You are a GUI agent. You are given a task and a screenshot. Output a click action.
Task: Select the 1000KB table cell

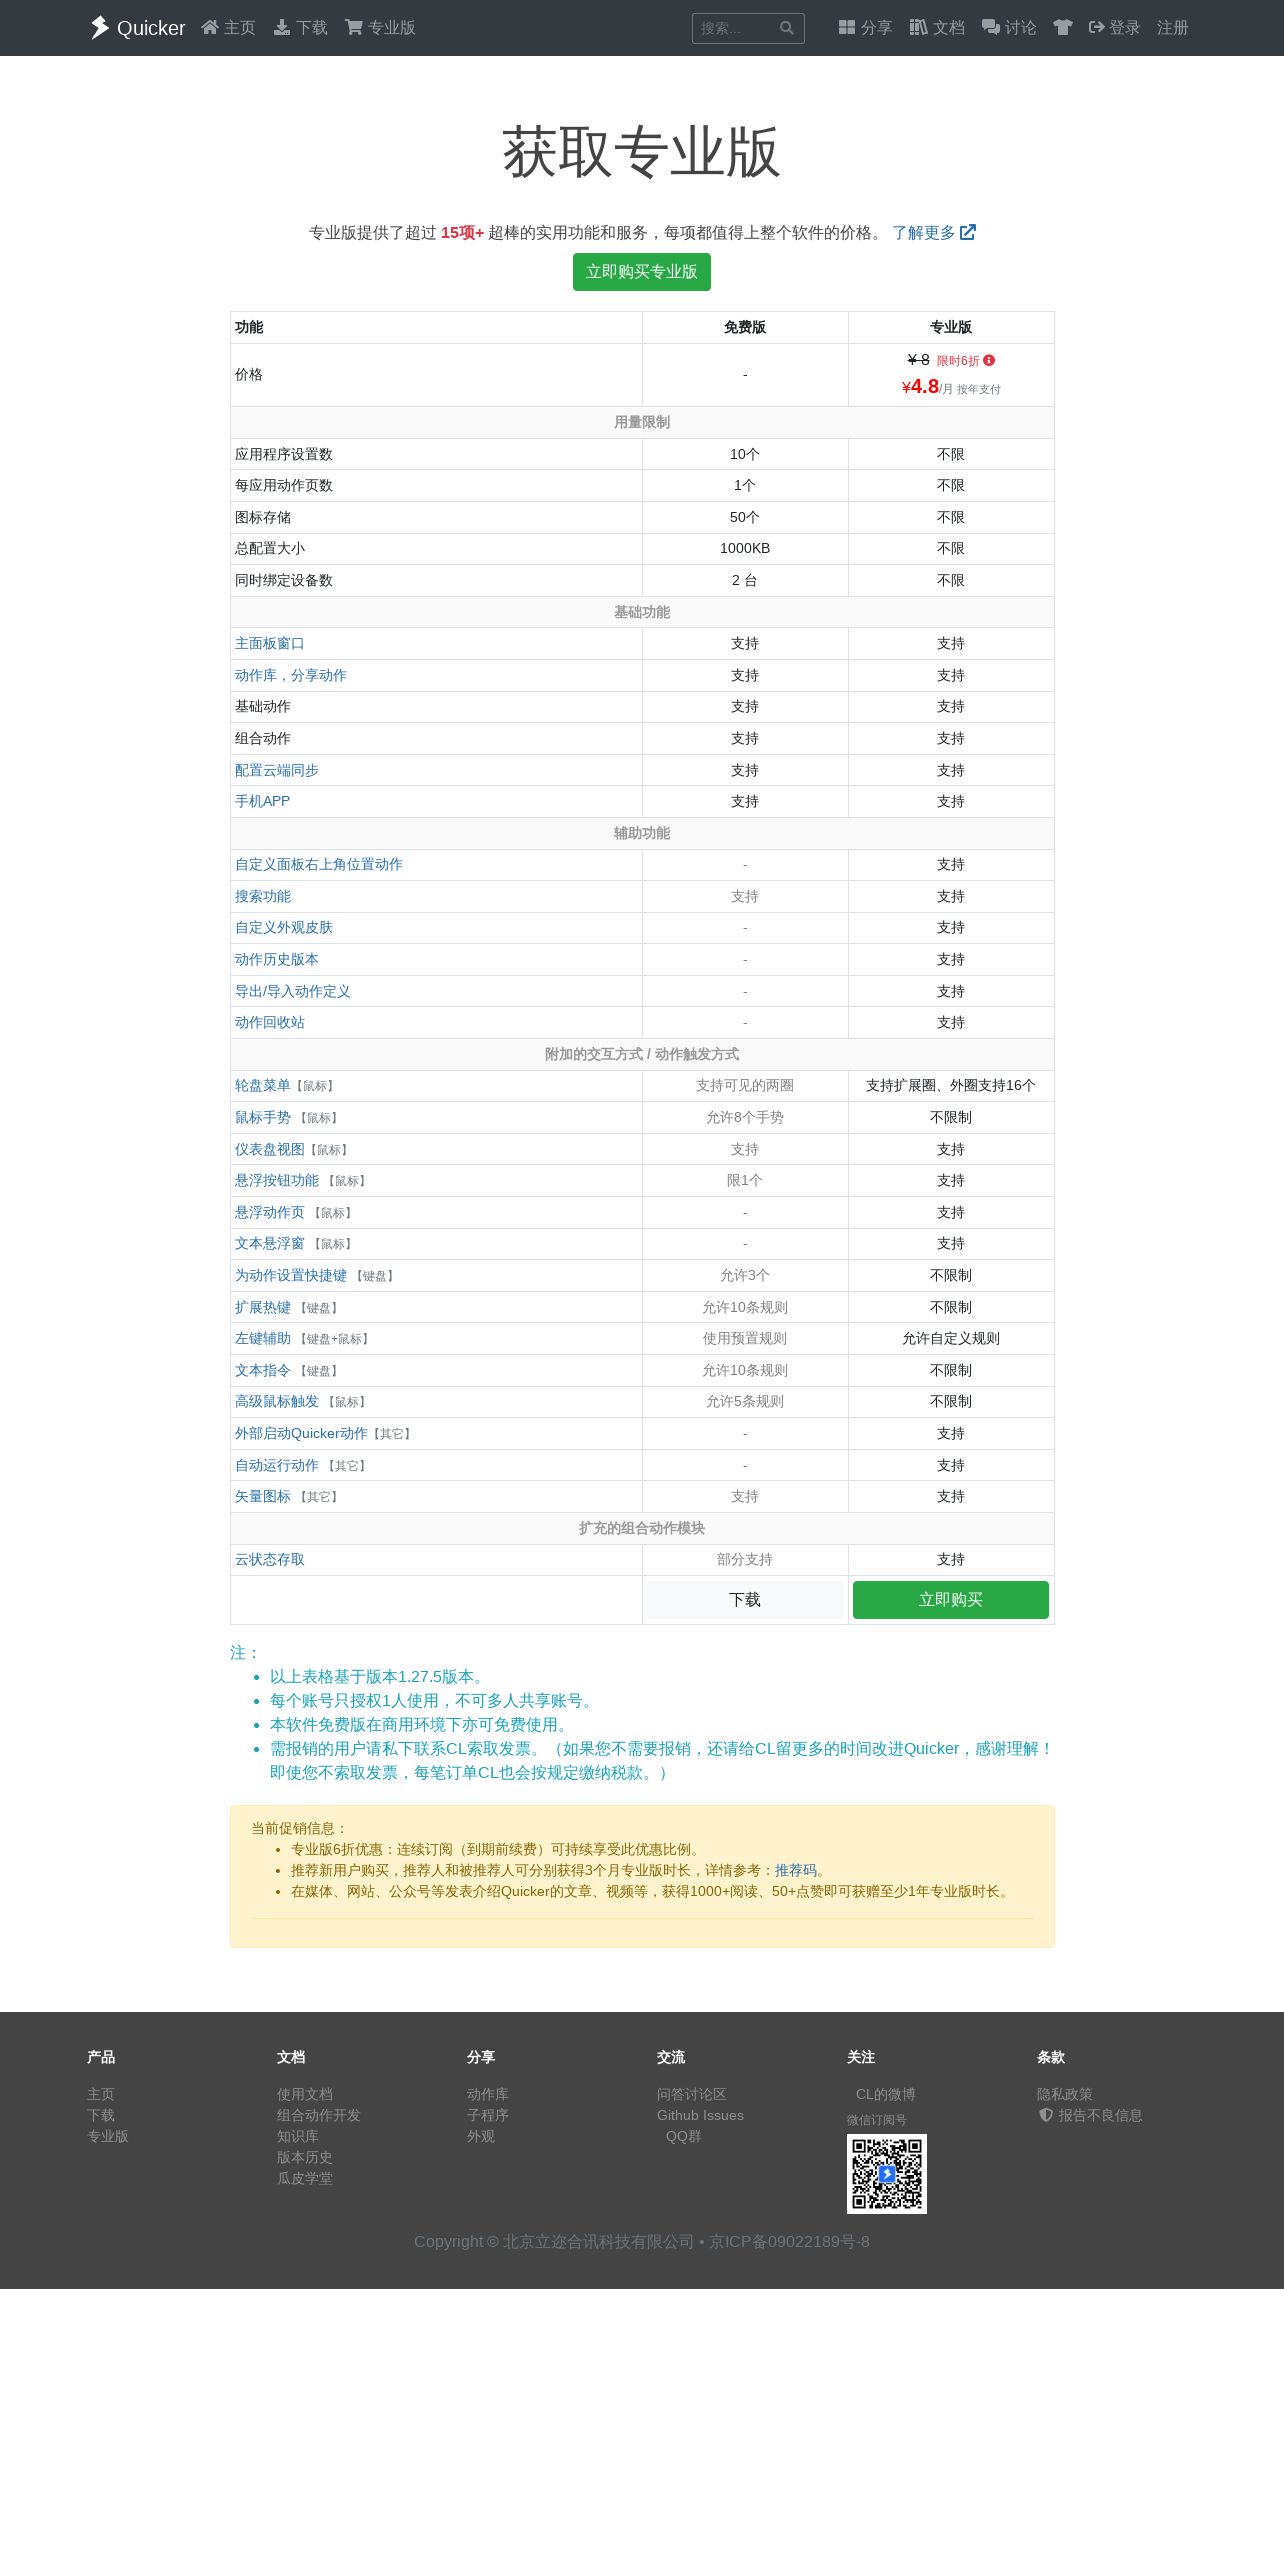pos(745,549)
